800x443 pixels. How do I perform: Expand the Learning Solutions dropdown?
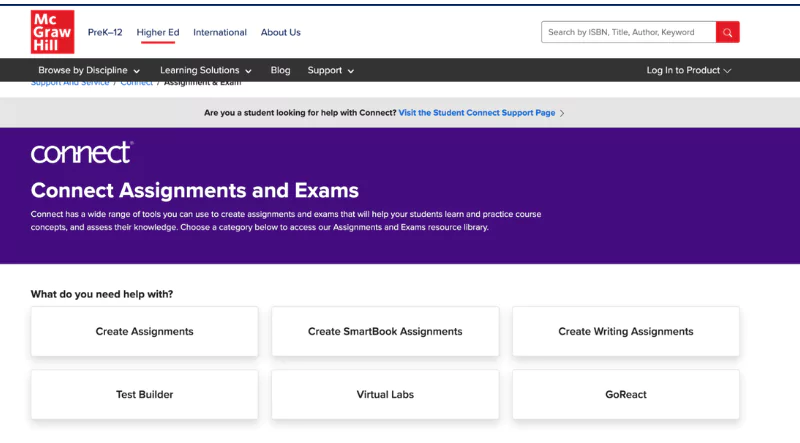tap(206, 70)
